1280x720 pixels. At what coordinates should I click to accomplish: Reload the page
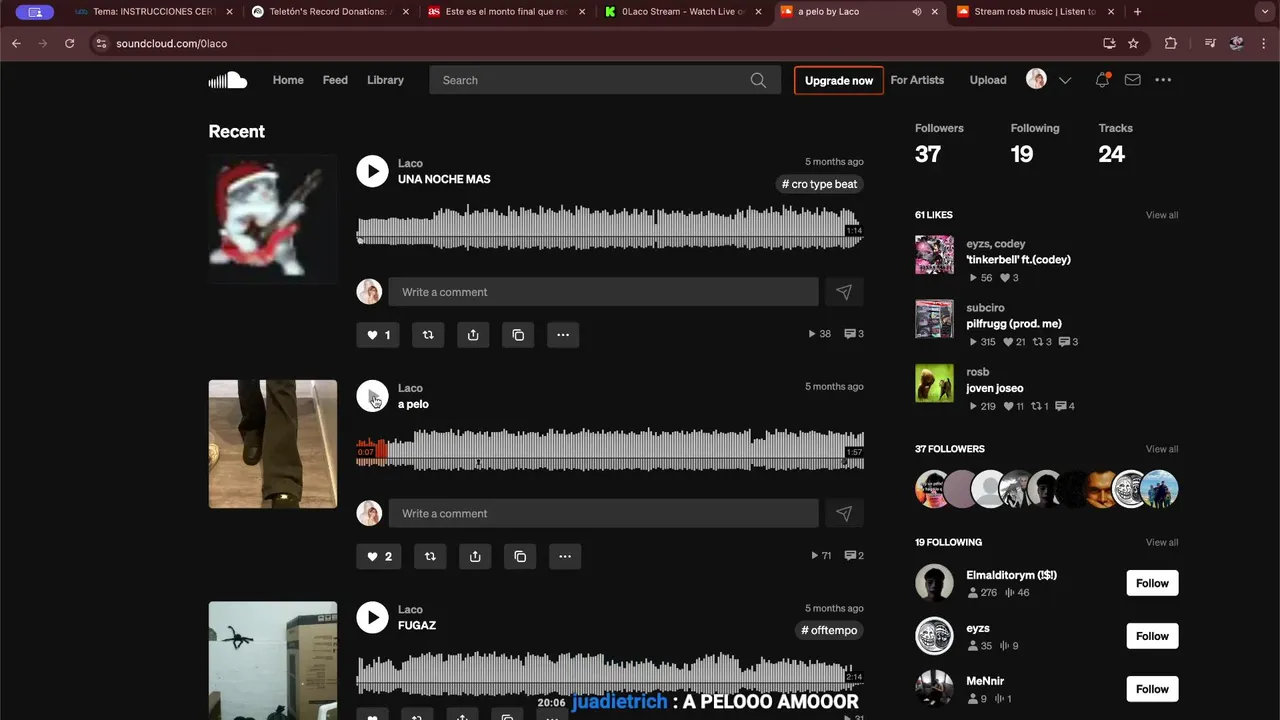(x=69, y=44)
